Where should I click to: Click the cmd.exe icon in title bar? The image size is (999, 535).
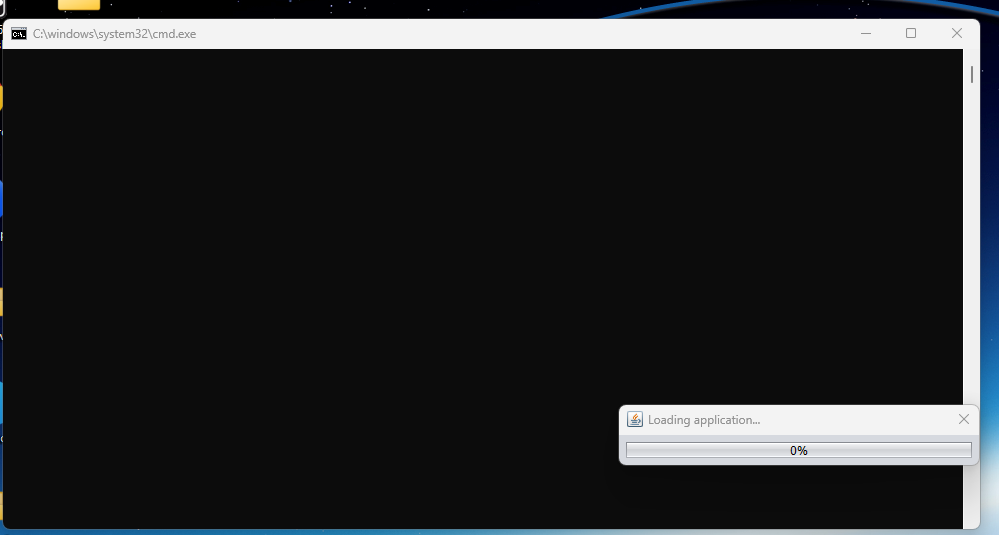19,34
